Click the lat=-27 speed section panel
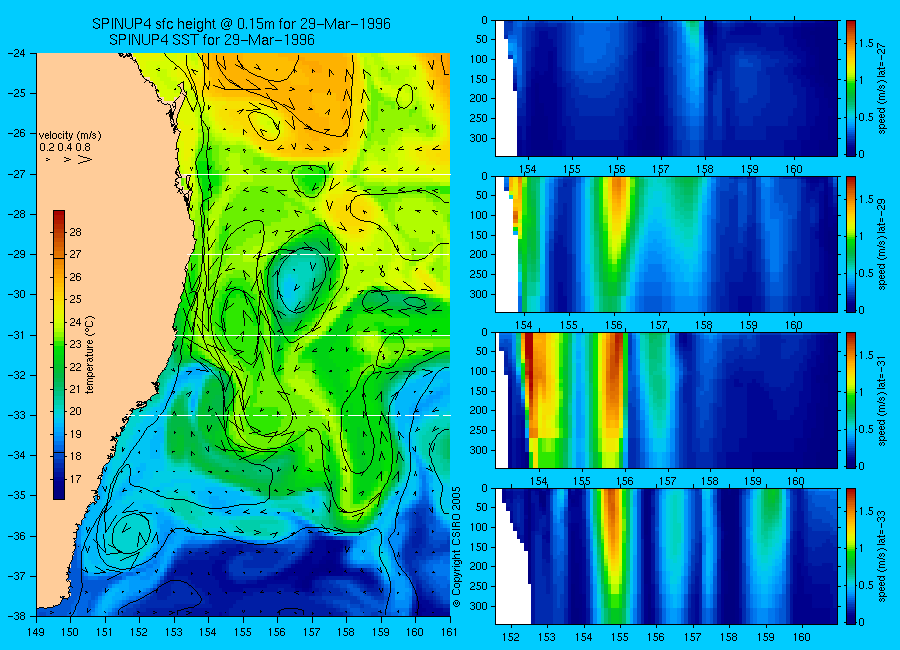 [x=666, y=88]
